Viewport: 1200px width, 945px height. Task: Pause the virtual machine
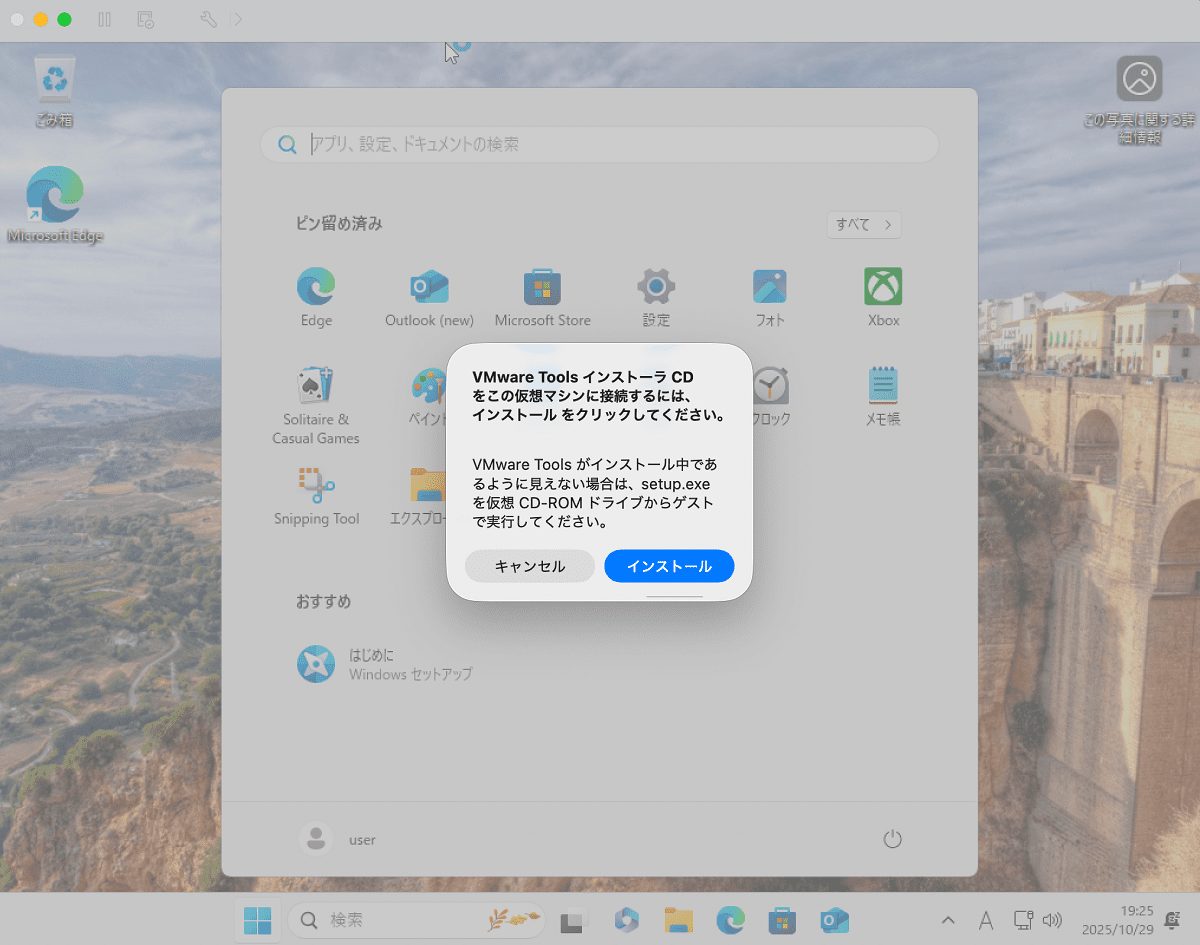[104, 19]
